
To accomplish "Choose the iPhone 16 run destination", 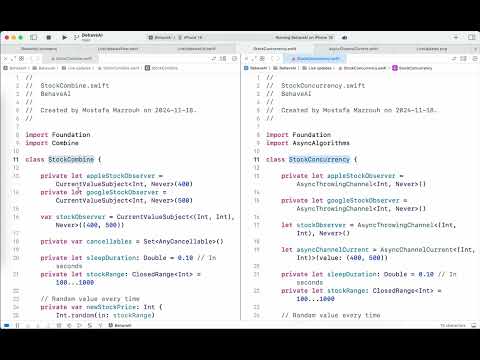I will pos(191,37).
